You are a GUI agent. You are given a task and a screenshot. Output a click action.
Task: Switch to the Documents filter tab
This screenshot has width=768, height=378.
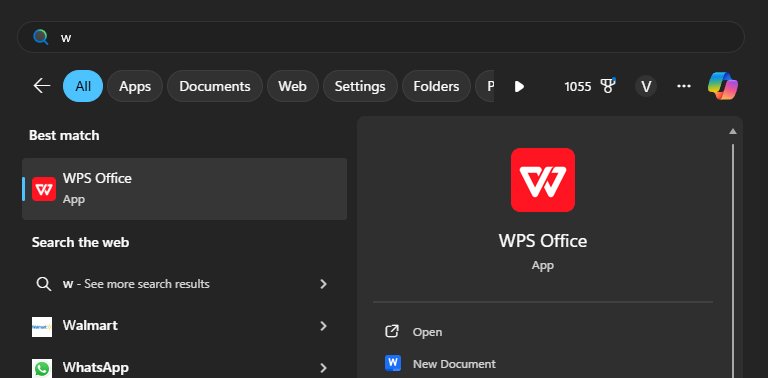pyautogui.click(x=215, y=86)
